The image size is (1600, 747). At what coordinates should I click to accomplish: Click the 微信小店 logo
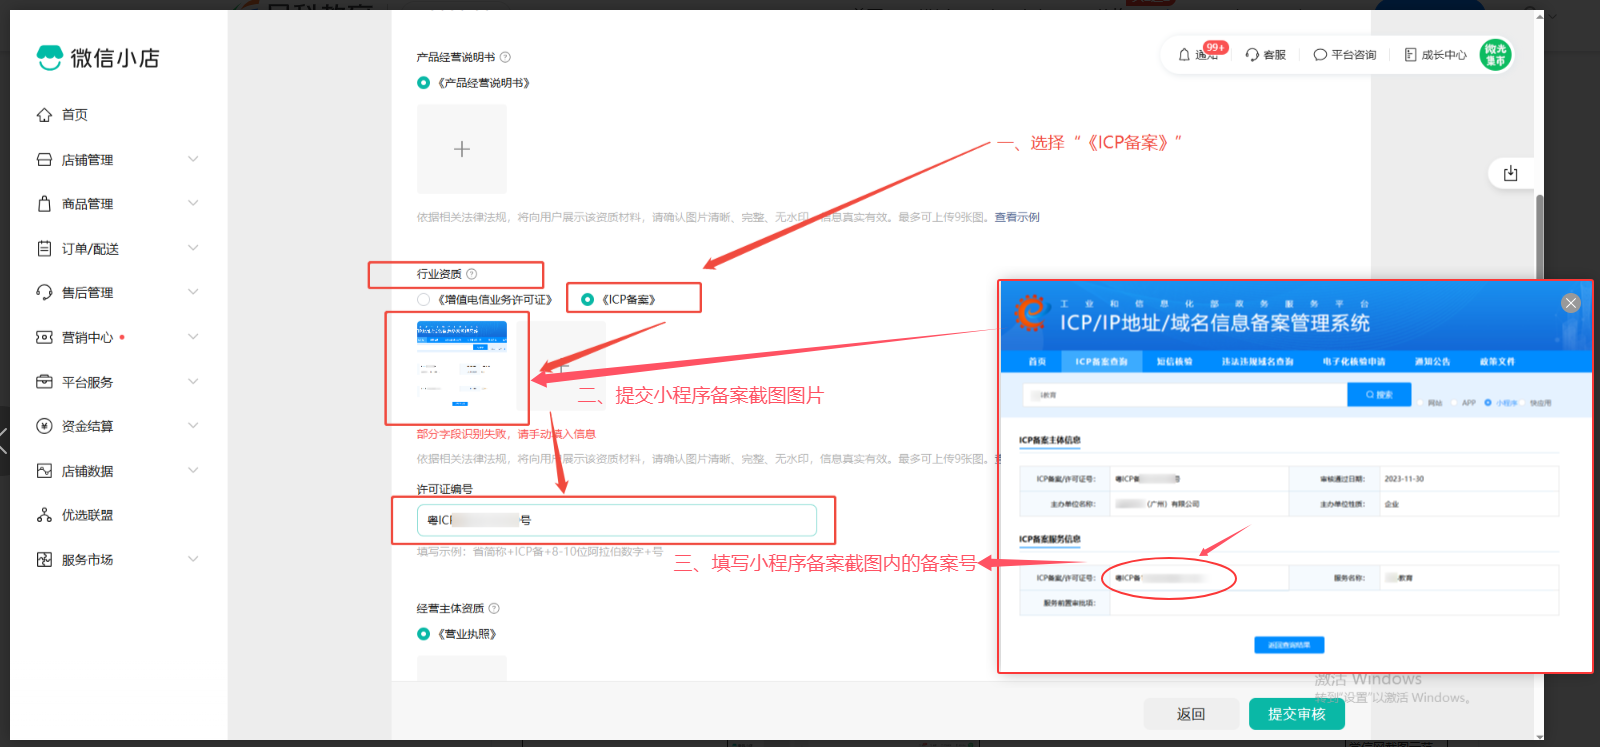(98, 58)
